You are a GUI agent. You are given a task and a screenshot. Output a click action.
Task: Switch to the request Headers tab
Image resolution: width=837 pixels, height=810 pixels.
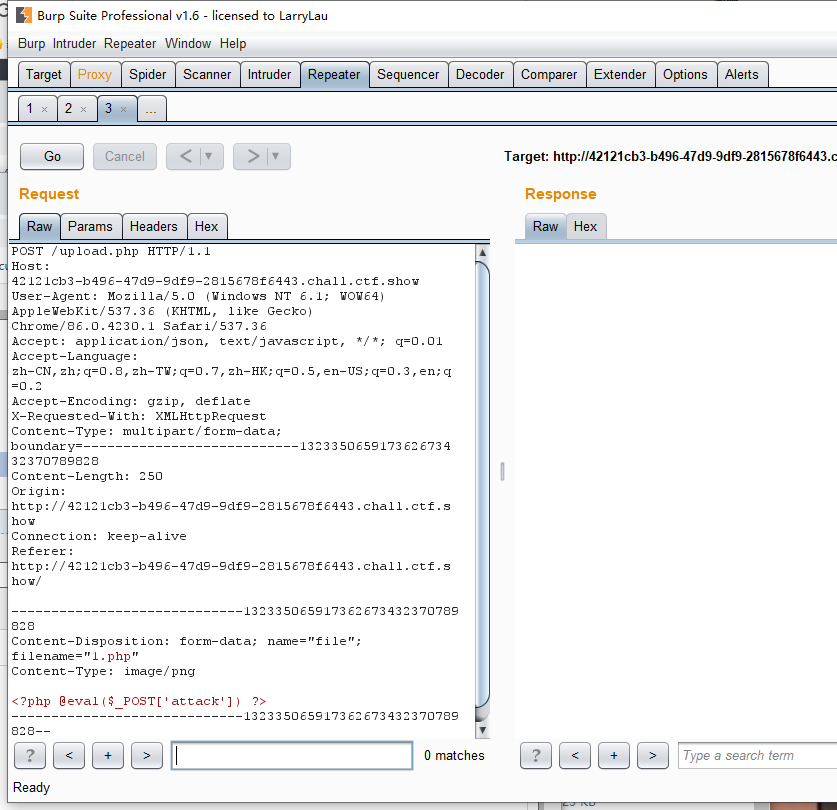pyautogui.click(x=154, y=227)
